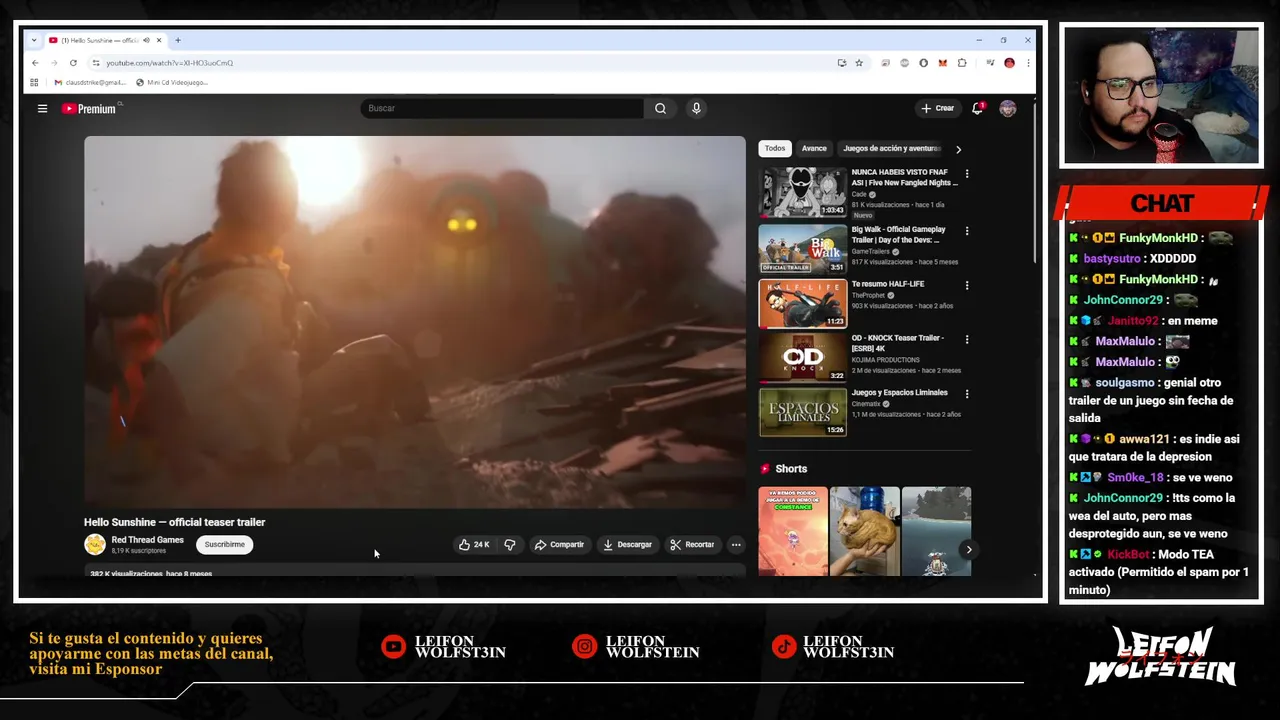Screen dimensions: 1280x720
Task: Click install/cast icon in address bar
Action: pyautogui.click(x=842, y=63)
